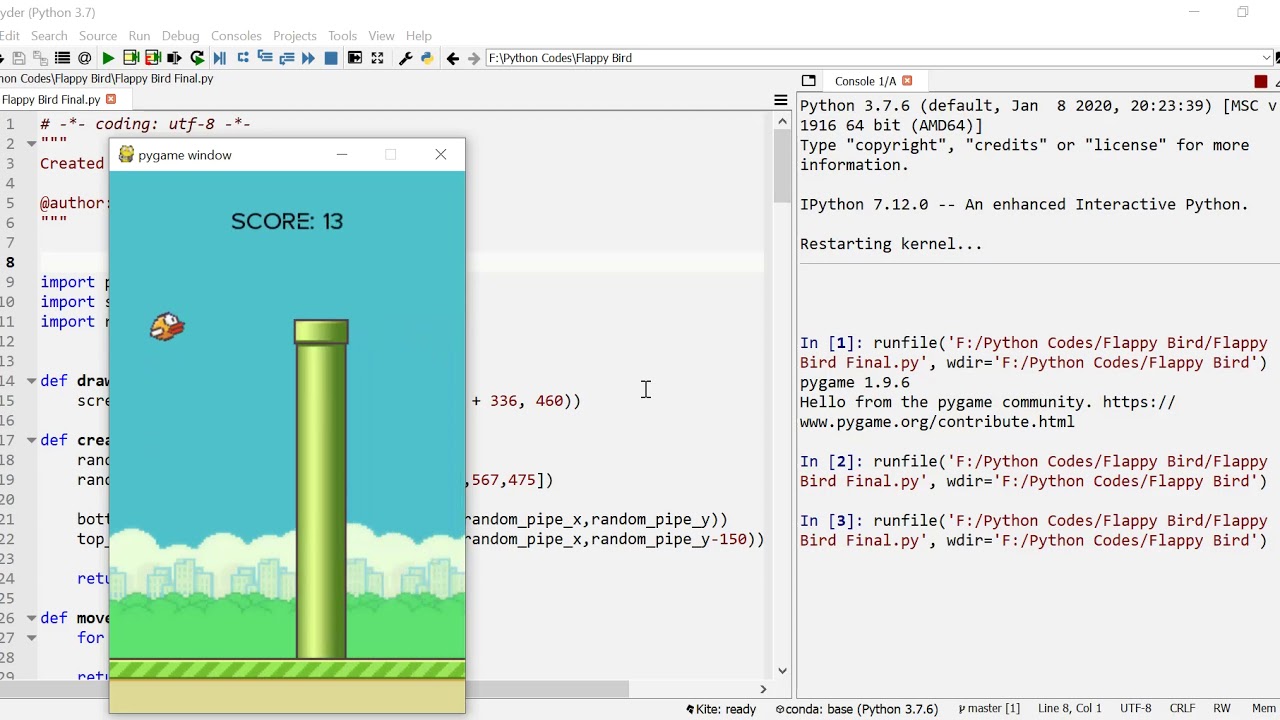
Task: Open the Run menu
Action: (139, 36)
